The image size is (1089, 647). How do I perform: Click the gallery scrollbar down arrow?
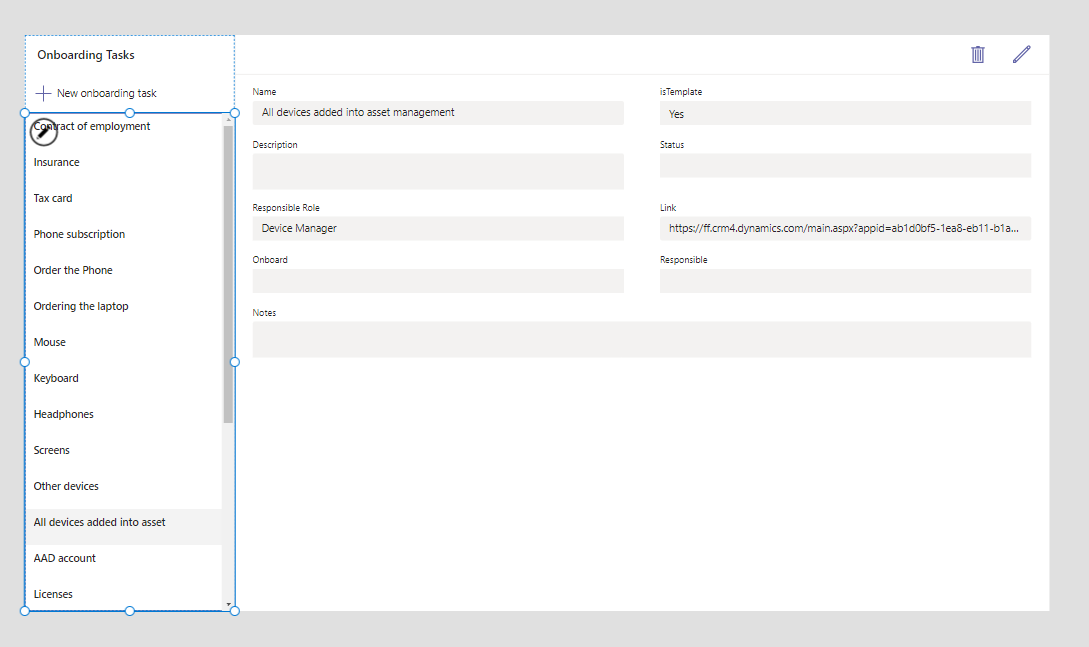(229, 605)
